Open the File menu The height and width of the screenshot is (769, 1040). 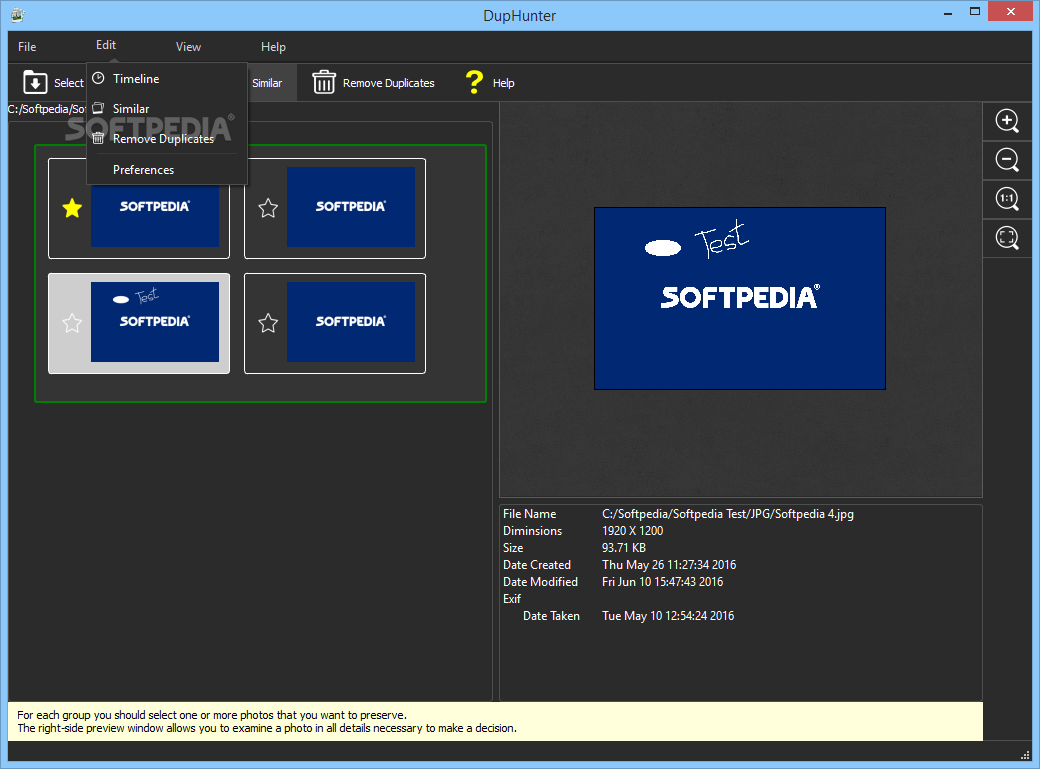(x=27, y=46)
